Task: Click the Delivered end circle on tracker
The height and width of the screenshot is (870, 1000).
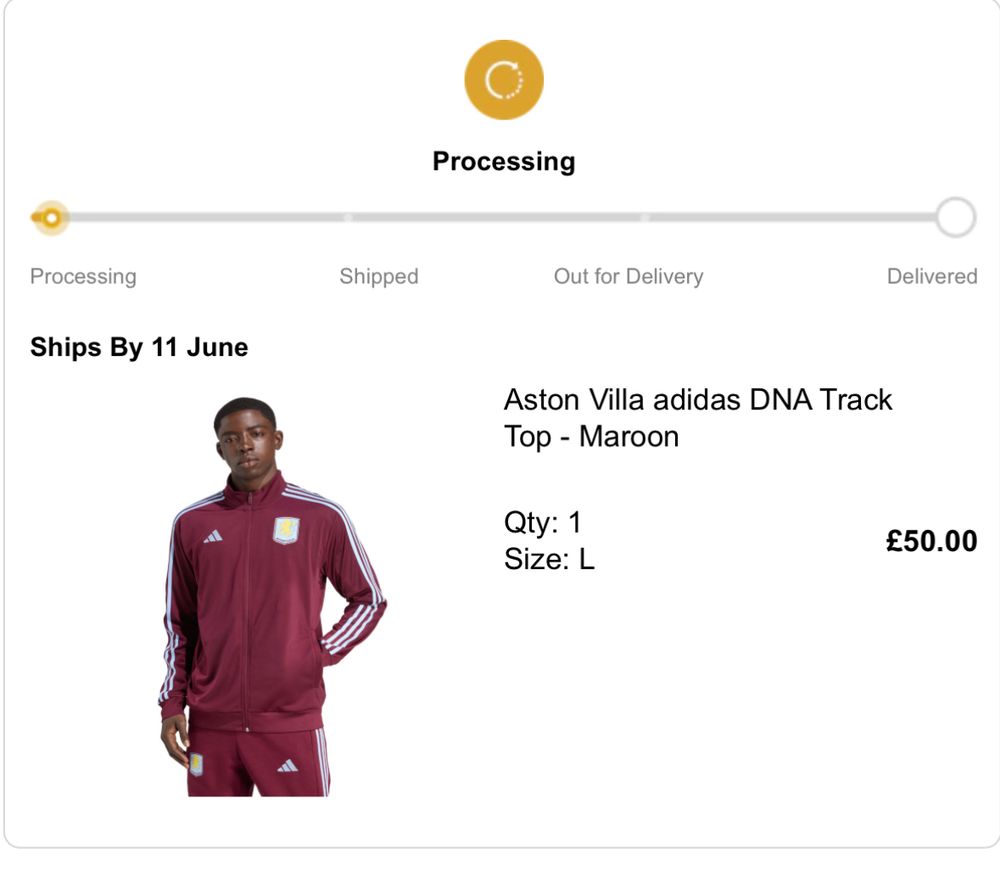Action: coord(955,217)
